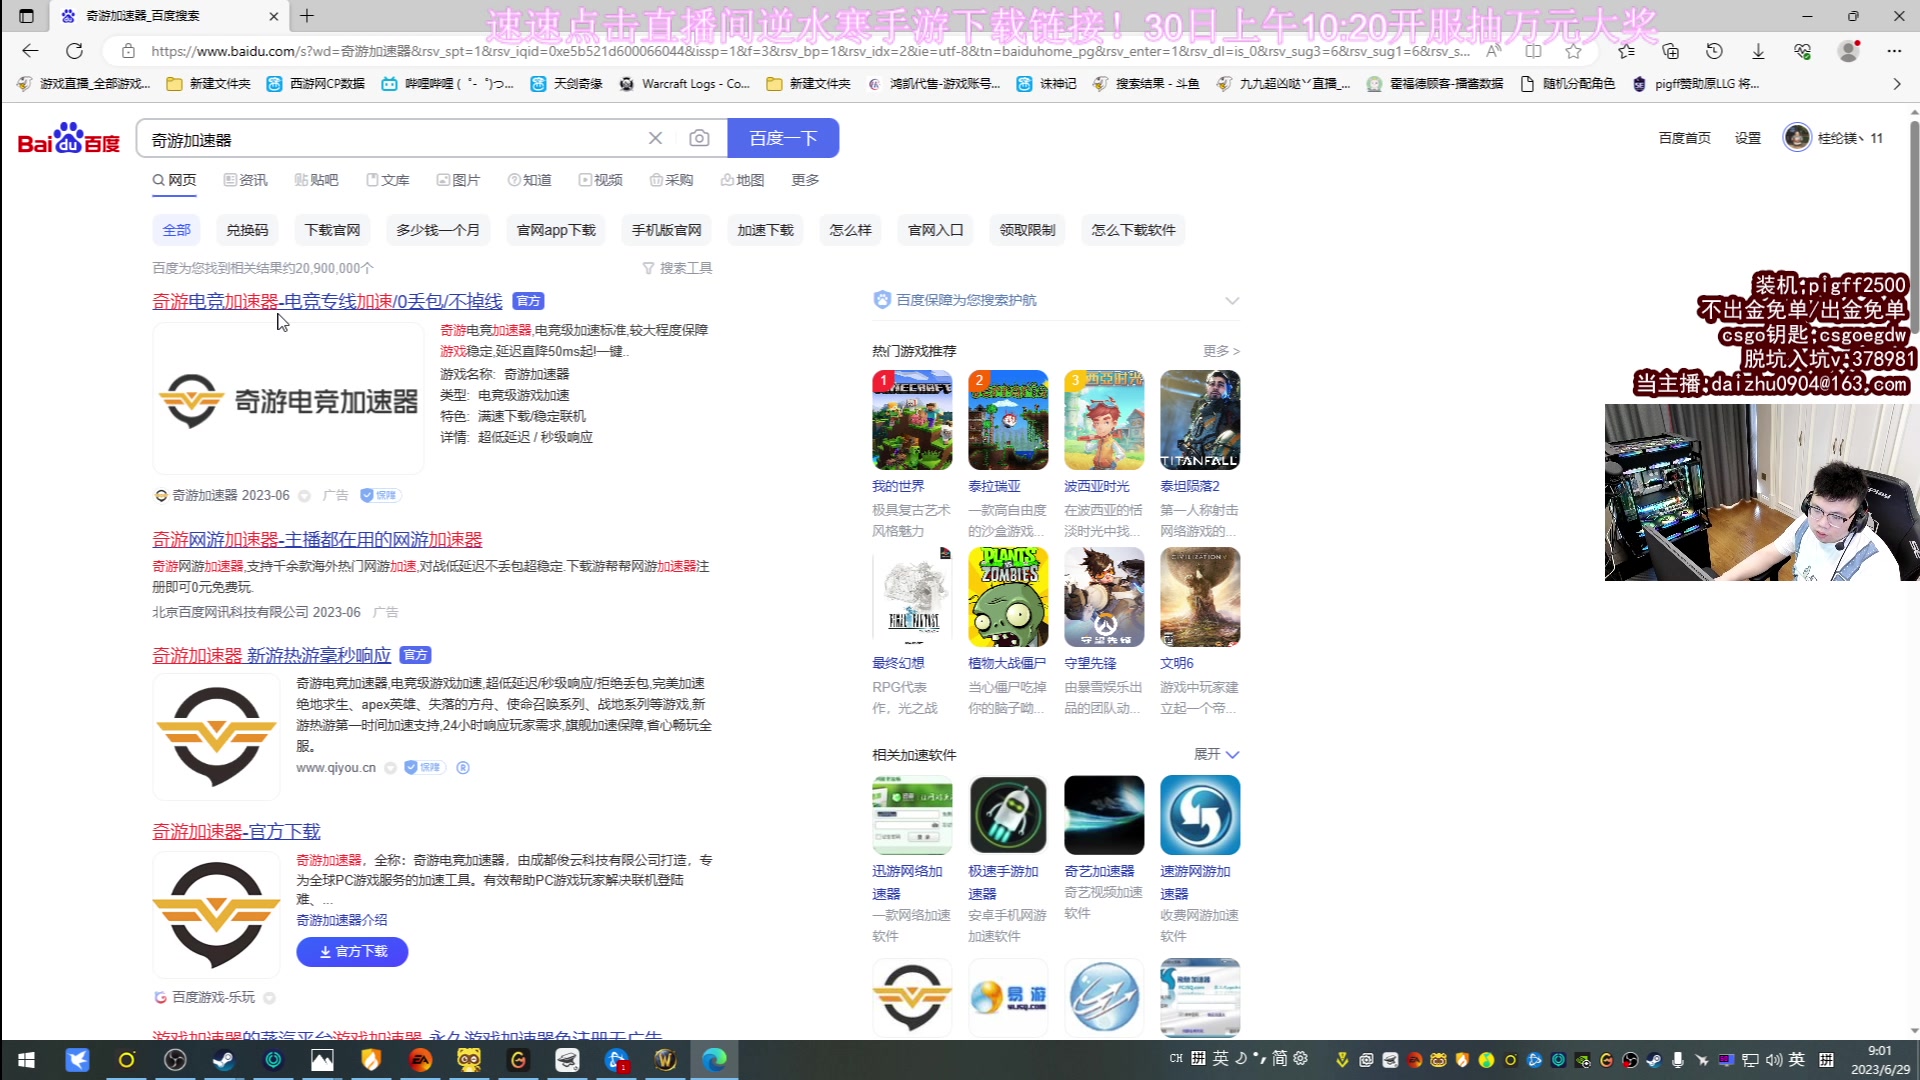The height and width of the screenshot is (1080, 1920).
Task: Click the Baidu account avatar for 桂纶镁
Action: tap(1797, 137)
